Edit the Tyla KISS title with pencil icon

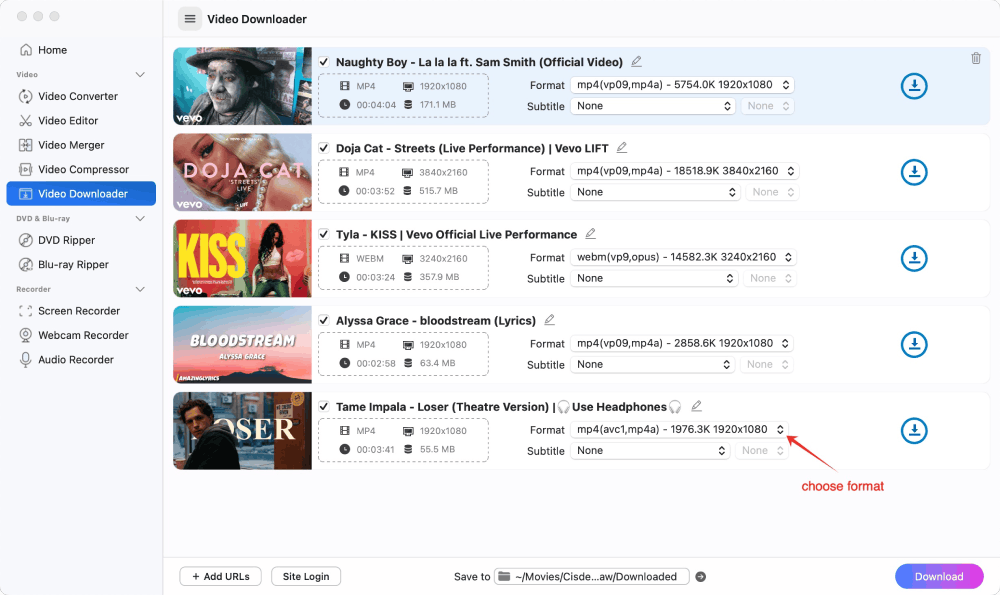(x=591, y=233)
